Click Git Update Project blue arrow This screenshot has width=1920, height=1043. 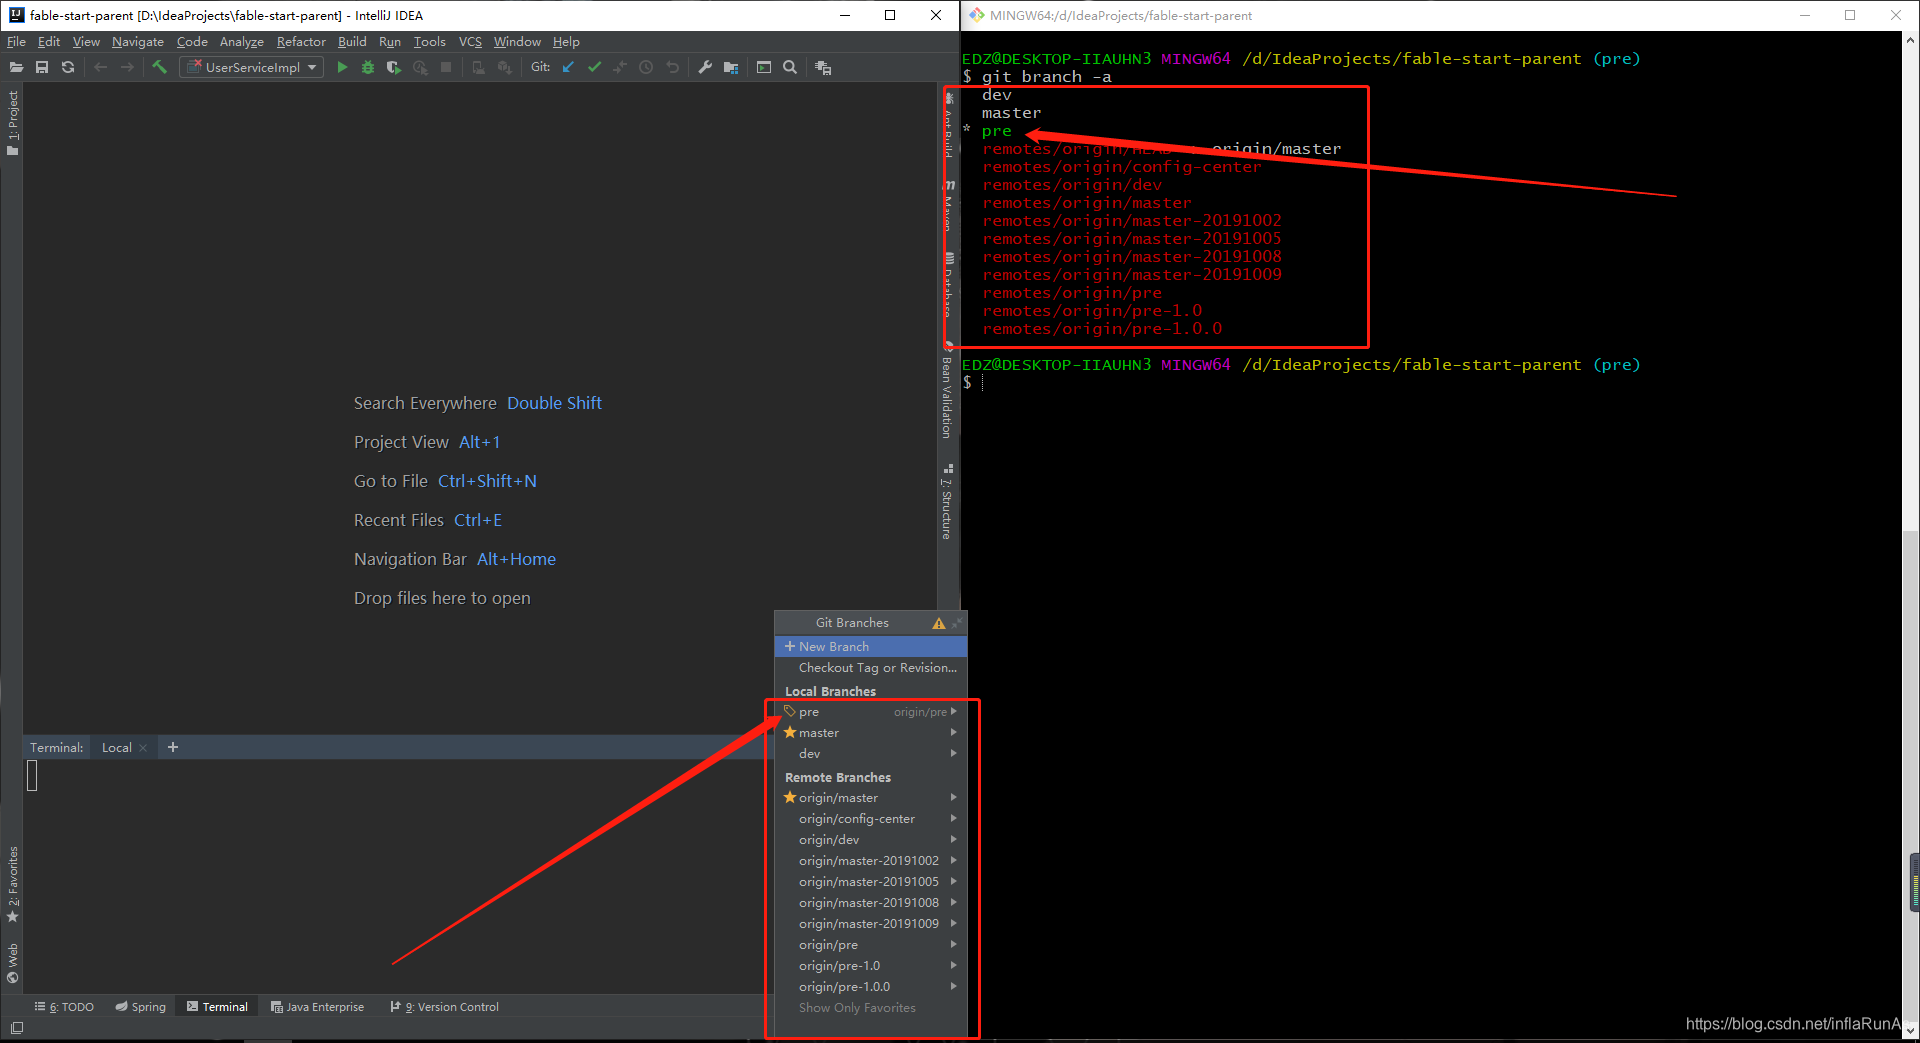(568, 67)
